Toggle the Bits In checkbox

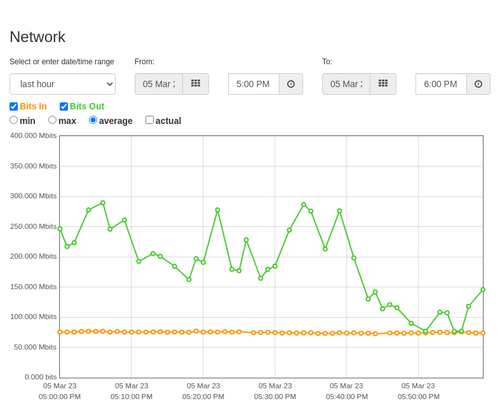[x=14, y=106]
